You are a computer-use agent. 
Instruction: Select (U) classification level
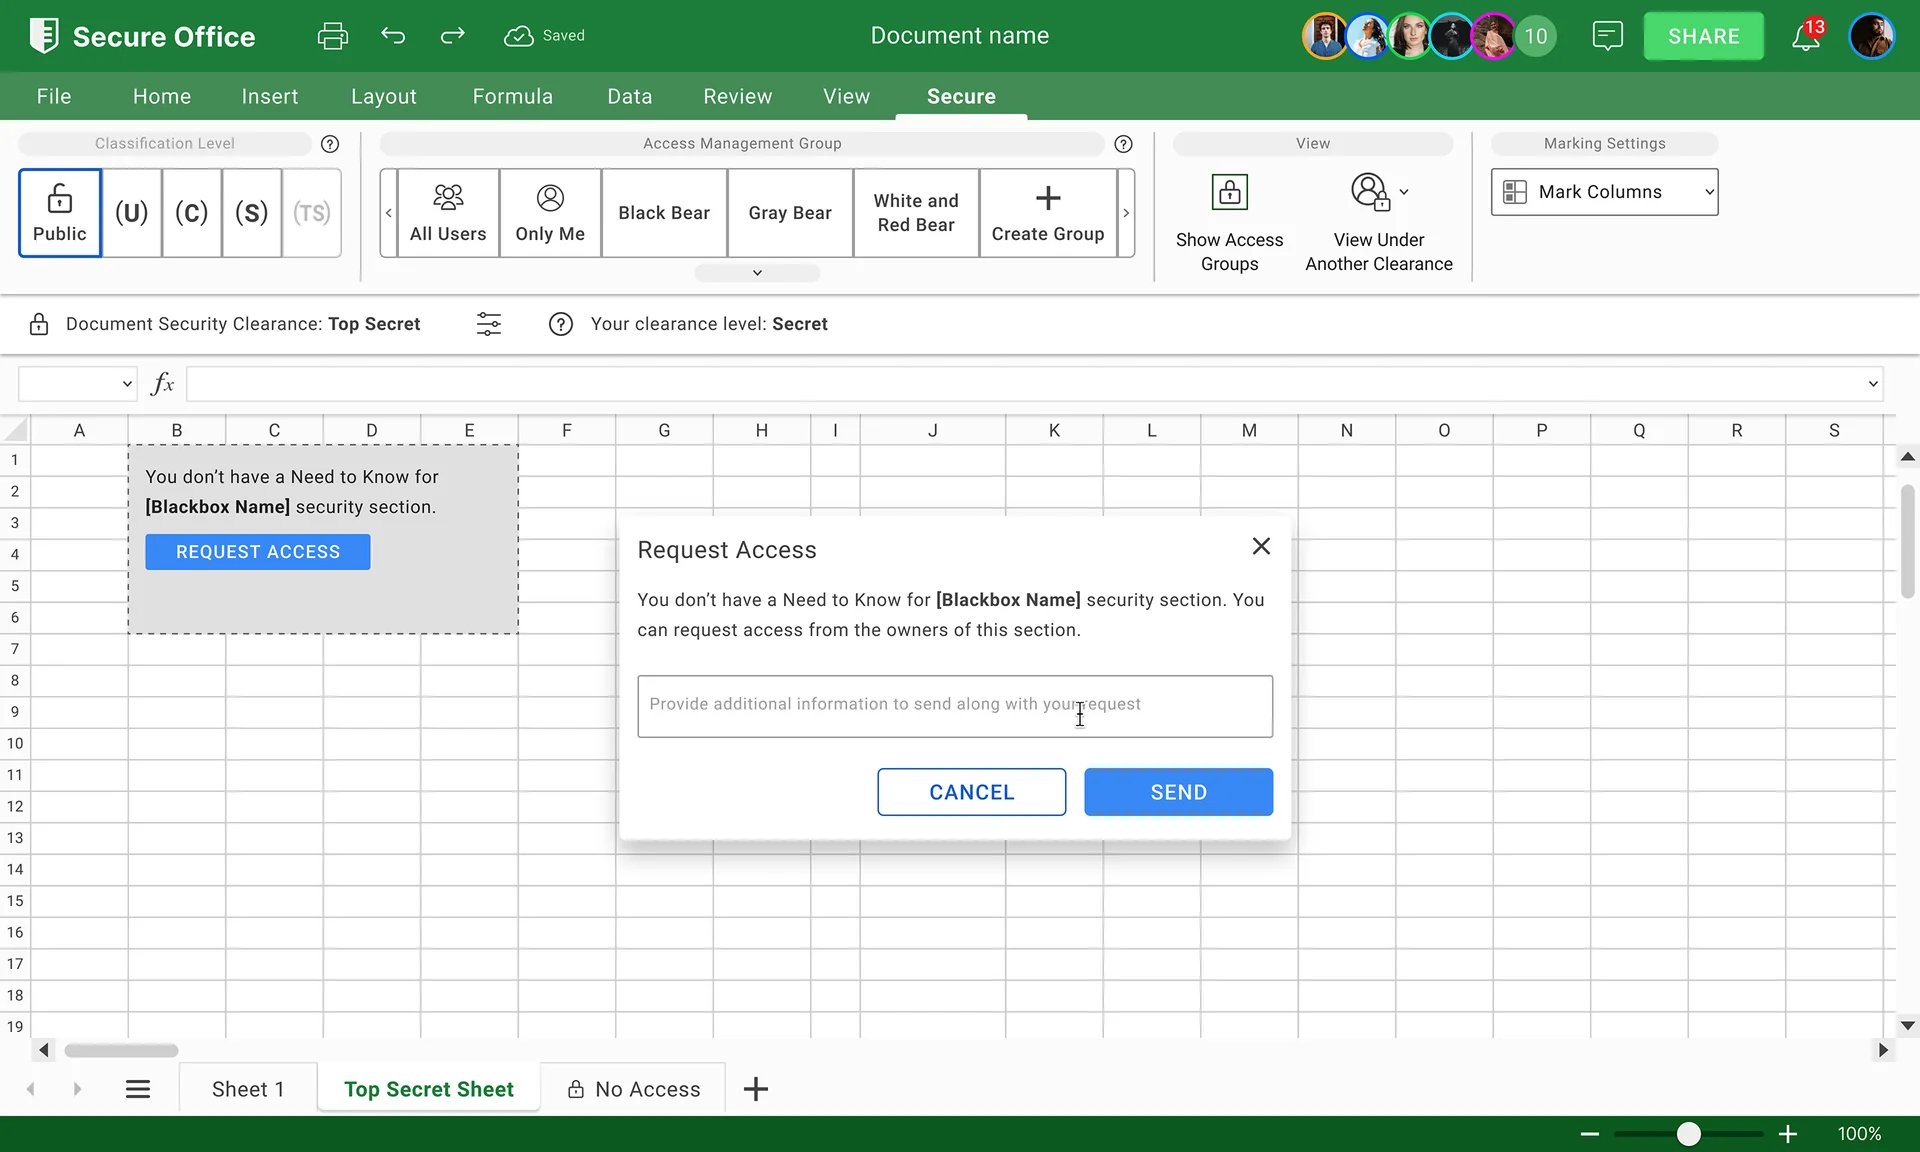(x=131, y=213)
